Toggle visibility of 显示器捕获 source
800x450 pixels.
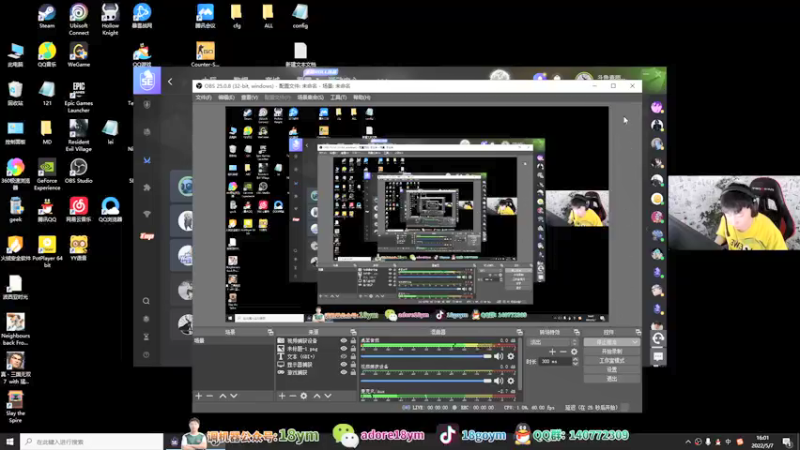[x=343, y=364]
